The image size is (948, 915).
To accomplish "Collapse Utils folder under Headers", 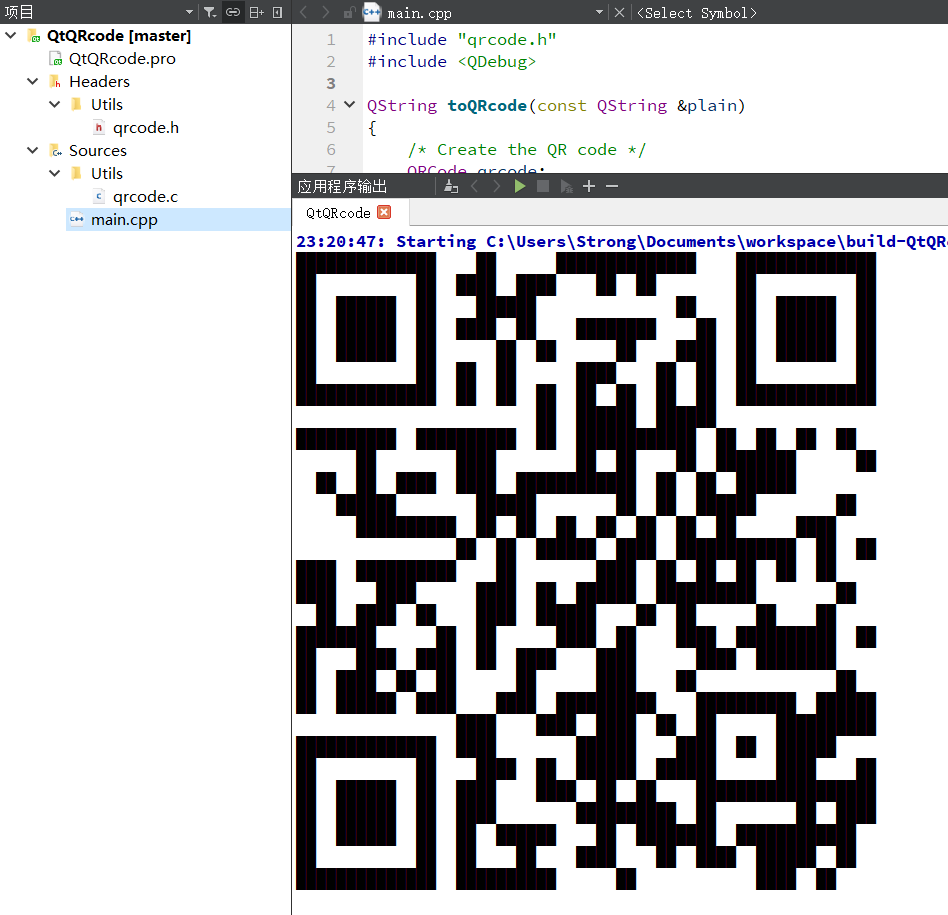I will coord(54,104).
